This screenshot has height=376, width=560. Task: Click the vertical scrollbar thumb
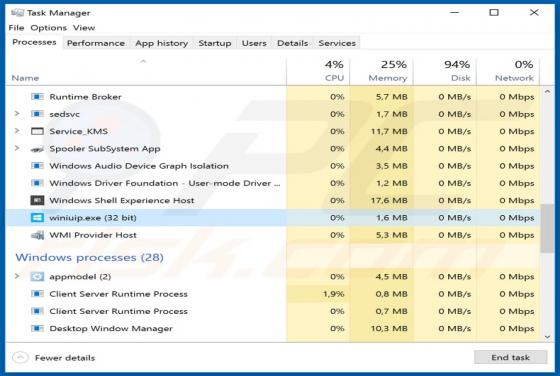pyautogui.click(x=547, y=229)
